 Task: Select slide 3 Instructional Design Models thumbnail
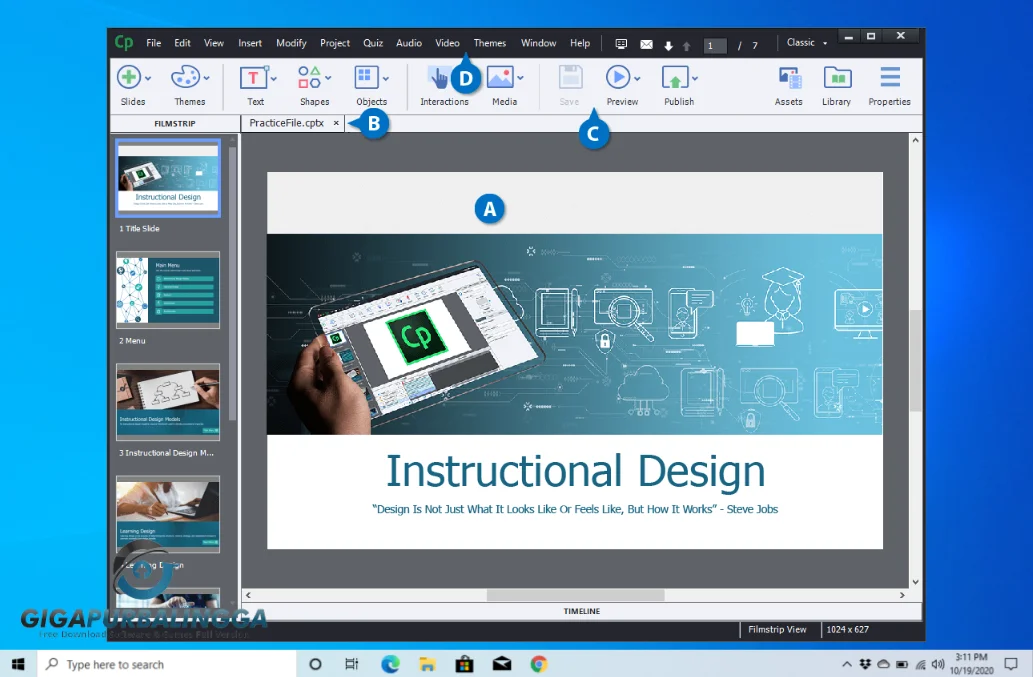168,402
